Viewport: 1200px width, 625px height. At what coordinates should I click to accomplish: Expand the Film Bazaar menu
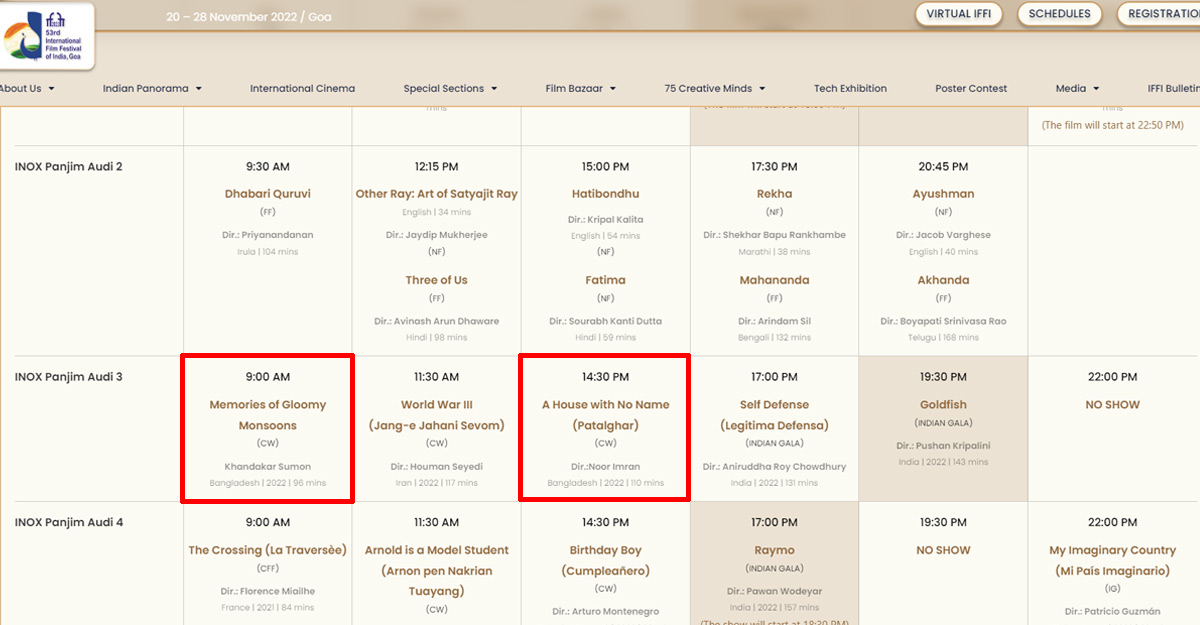(x=580, y=88)
